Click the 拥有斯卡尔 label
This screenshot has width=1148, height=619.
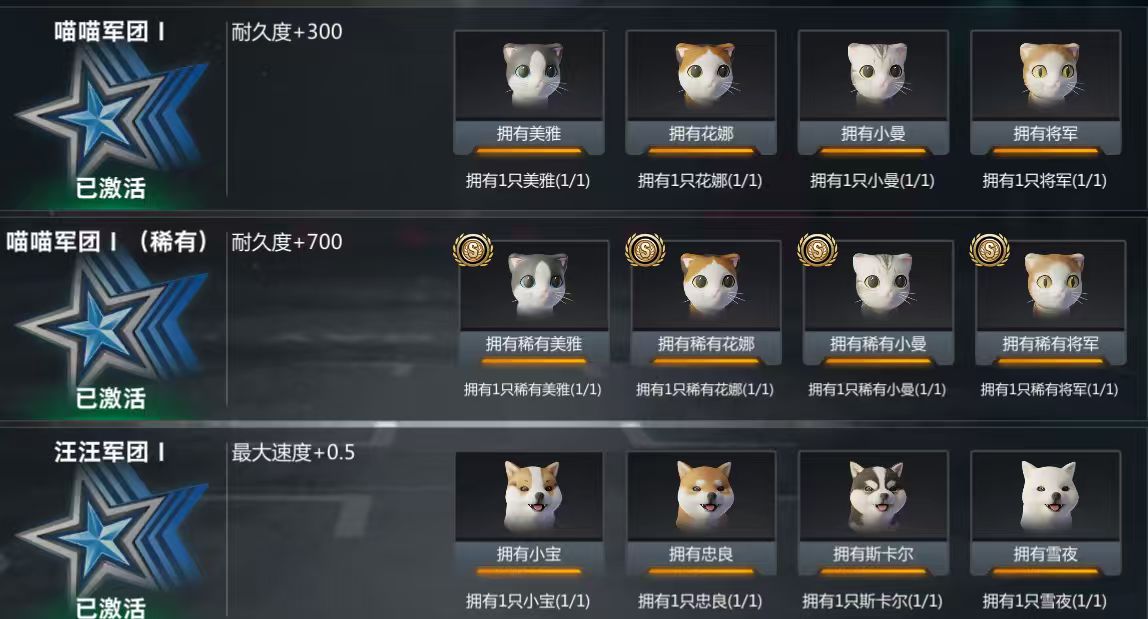[x=873, y=554]
